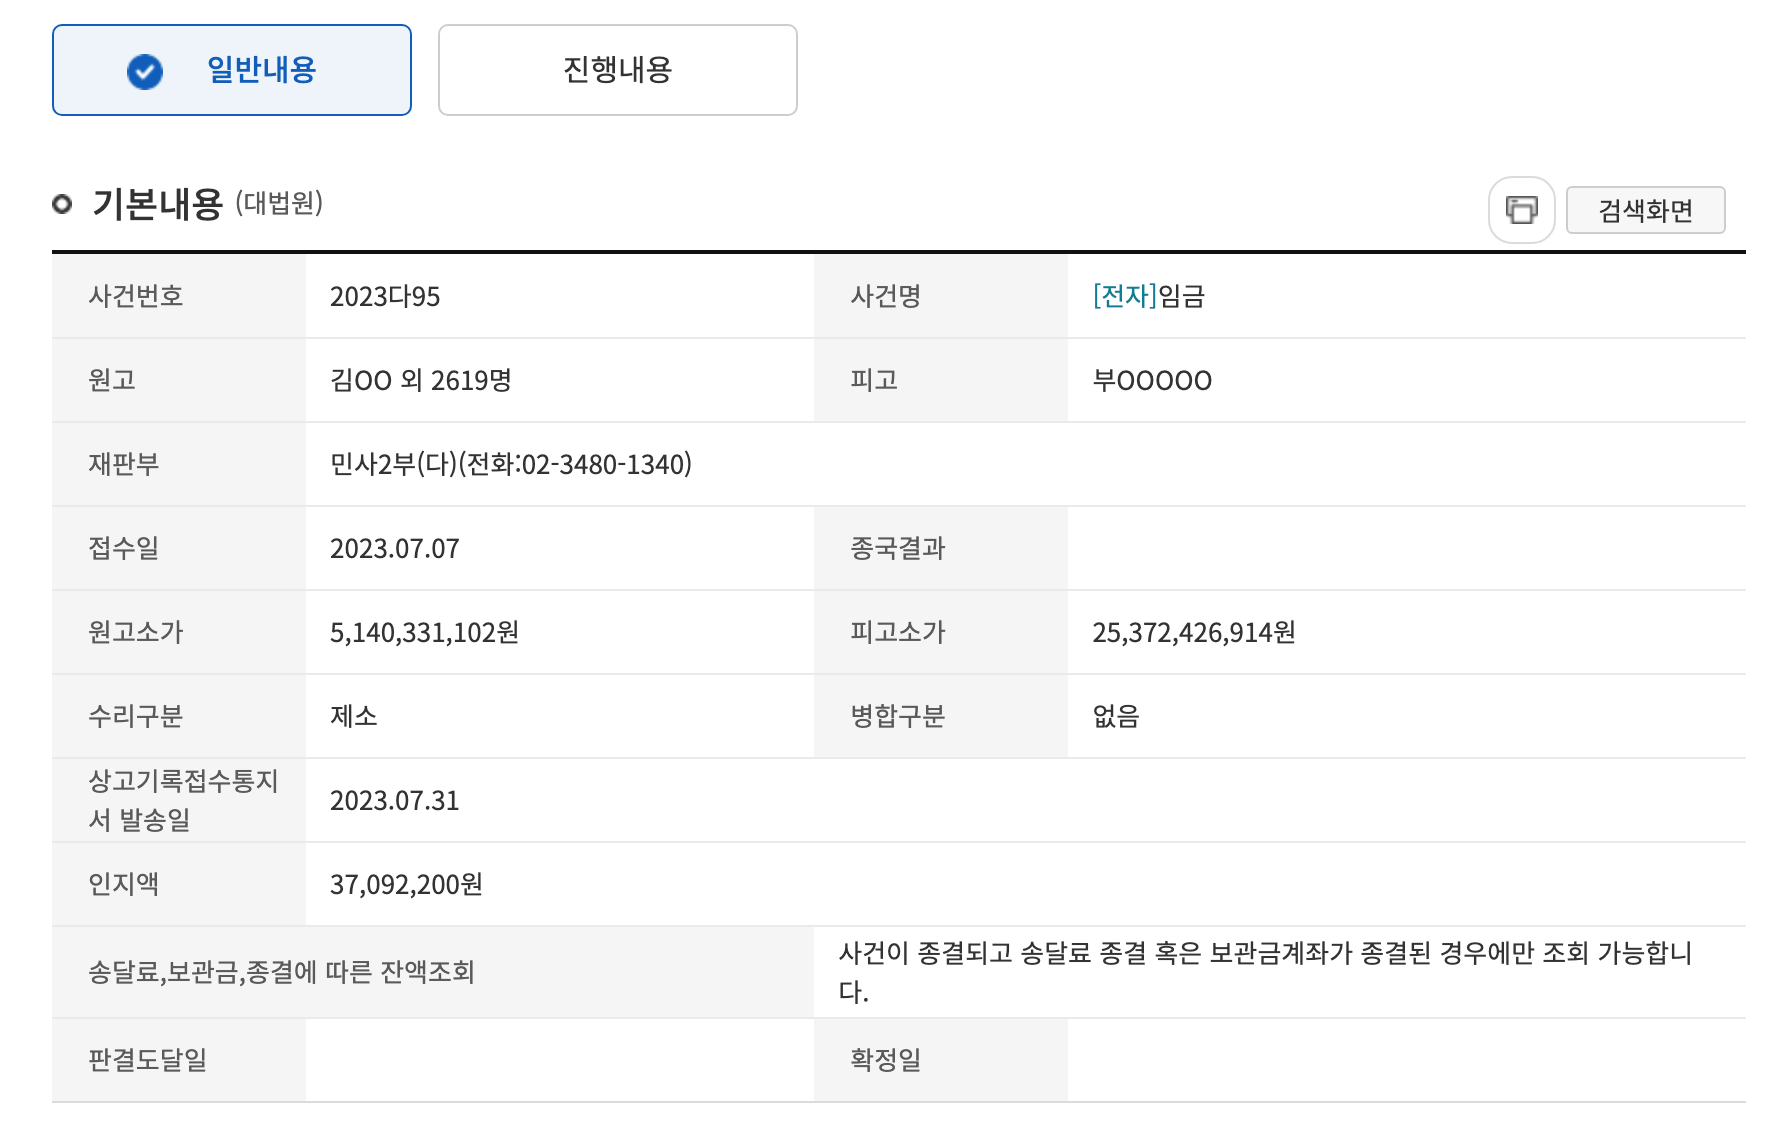Click the 민사2부(다) phone number text
1788x1126 pixels.
pyautogui.click(x=511, y=465)
